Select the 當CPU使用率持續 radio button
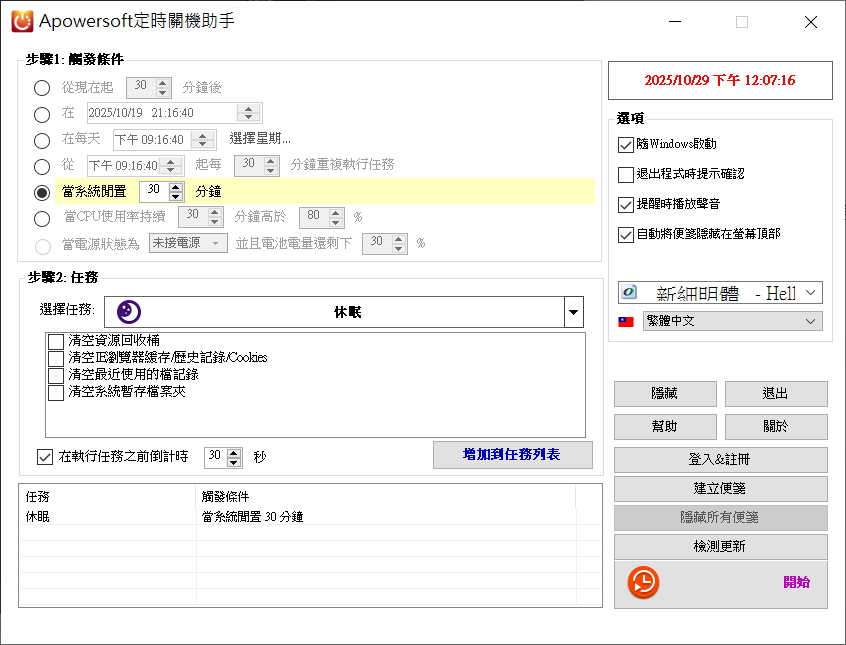The height and width of the screenshot is (645, 846). 42,218
